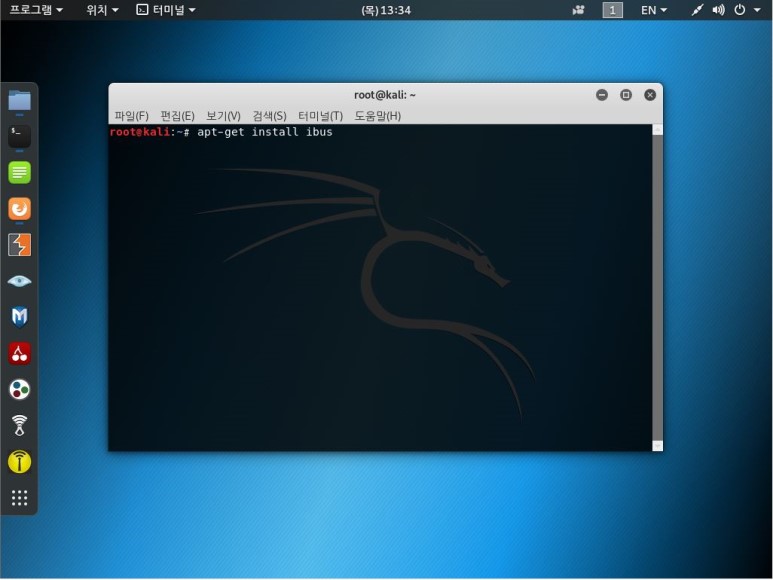Click the scrollbar down arrow in terminal
This screenshot has width=773, height=580.
(x=657, y=445)
